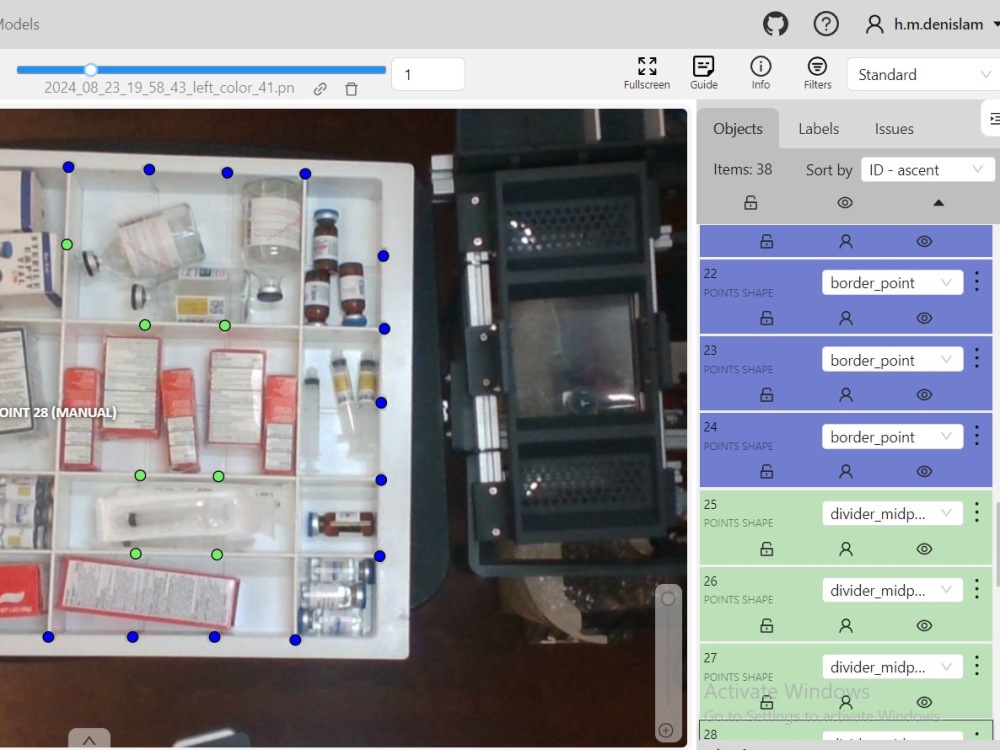Image resolution: width=1000 pixels, height=750 pixels.
Task: Toggle the occluded icon for object 24
Action: coord(846,471)
